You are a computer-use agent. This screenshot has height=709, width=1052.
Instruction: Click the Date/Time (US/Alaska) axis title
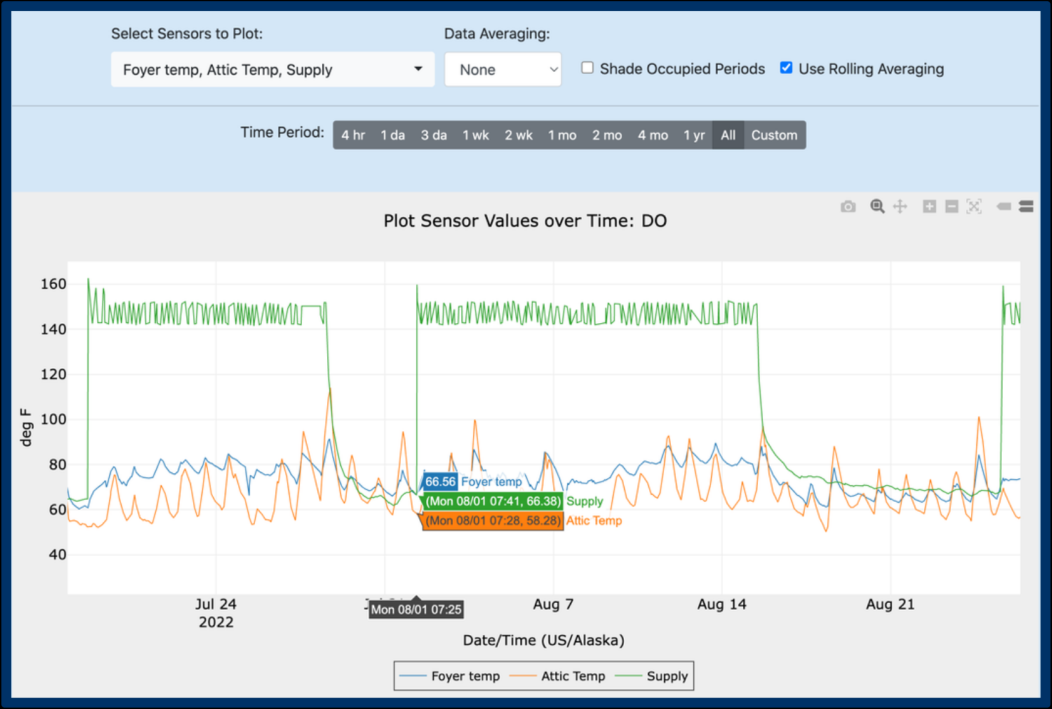click(543, 641)
